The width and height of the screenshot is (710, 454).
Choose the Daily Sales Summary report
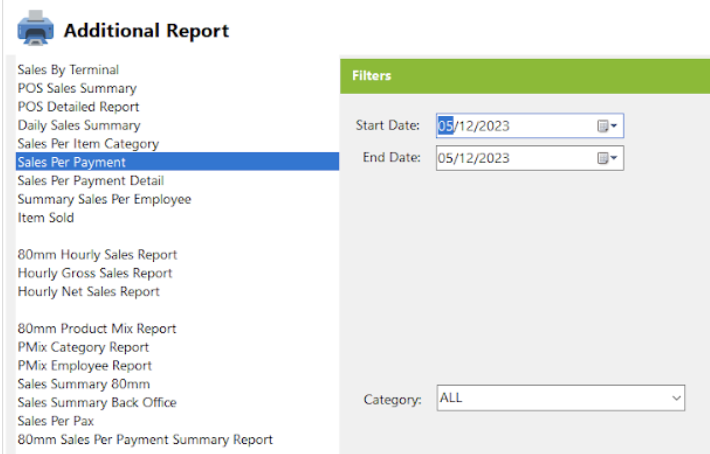(x=79, y=125)
